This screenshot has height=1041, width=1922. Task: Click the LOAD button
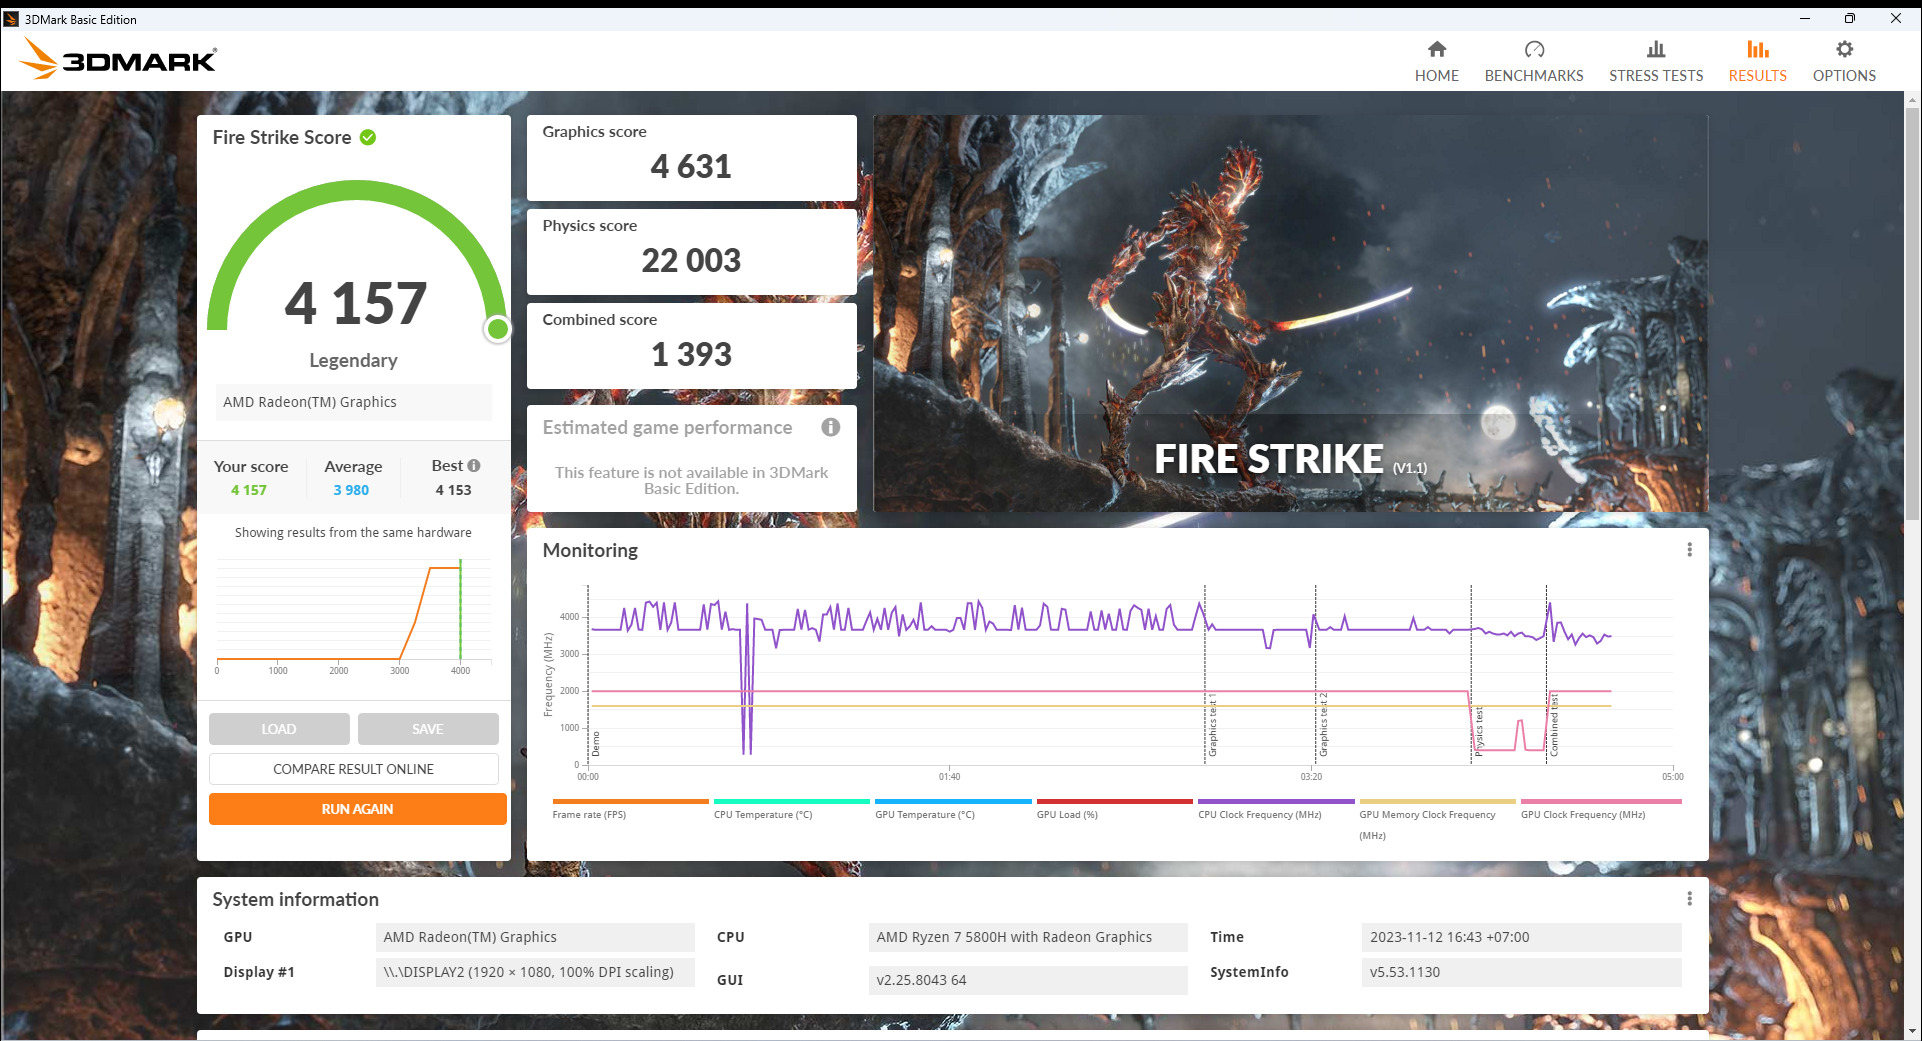pos(279,729)
